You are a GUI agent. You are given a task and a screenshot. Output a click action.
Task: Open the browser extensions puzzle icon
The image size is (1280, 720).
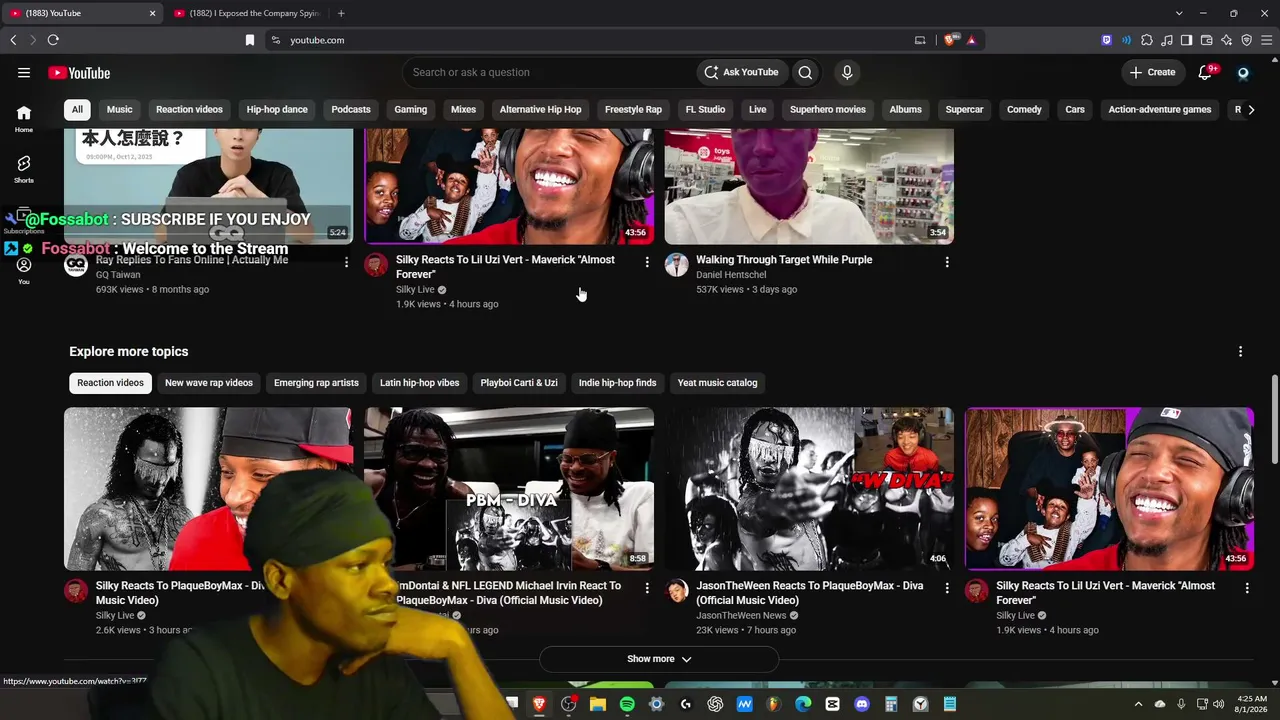click(1147, 40)
